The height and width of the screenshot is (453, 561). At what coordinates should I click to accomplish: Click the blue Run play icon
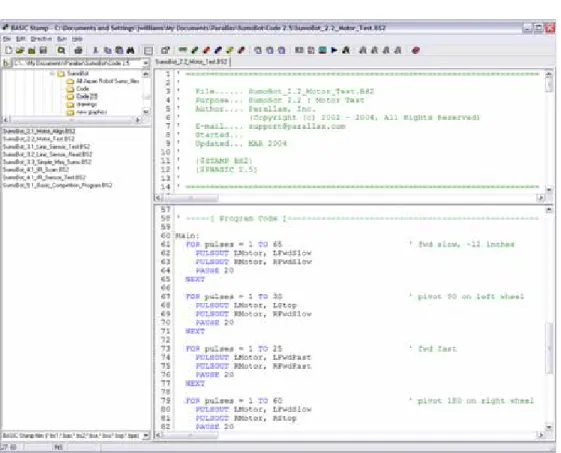[334, 50]
